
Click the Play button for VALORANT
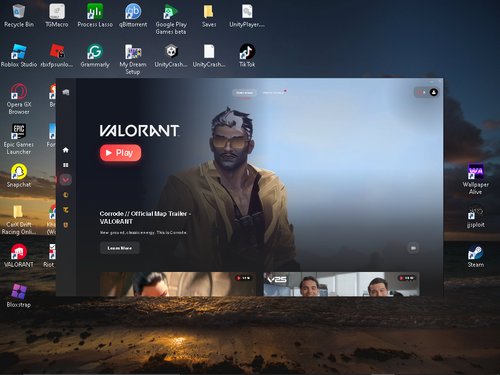point(120,153)
